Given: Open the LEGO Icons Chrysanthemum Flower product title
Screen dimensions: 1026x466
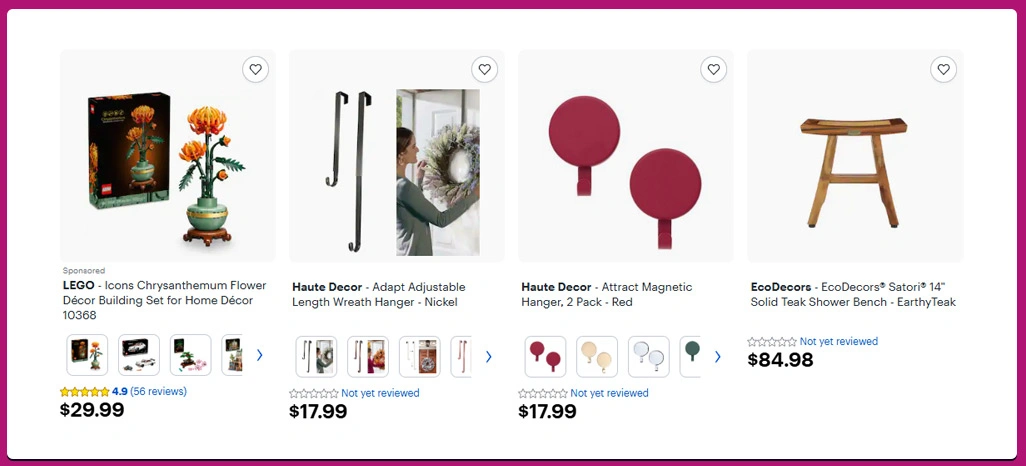Looking at the screenshot, I should (x=164, y=300).
